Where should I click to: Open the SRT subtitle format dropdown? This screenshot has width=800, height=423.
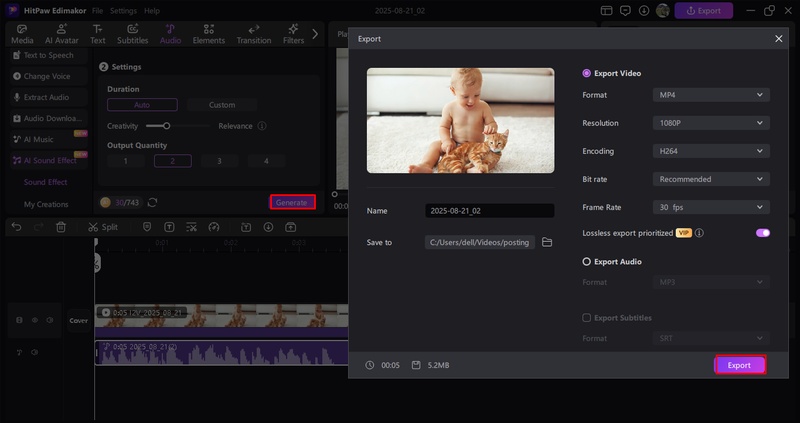point(711,338)
